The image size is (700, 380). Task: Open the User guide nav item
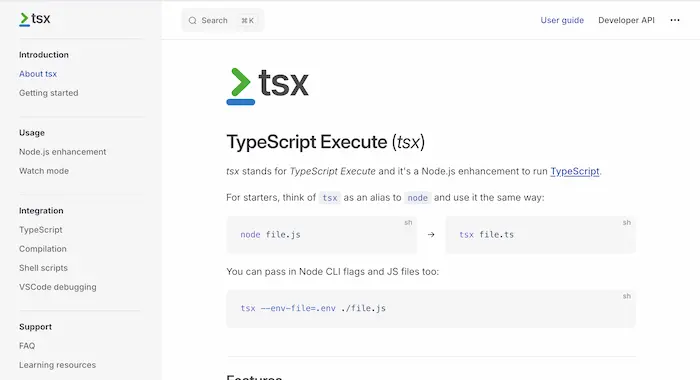tap(562, 20)
